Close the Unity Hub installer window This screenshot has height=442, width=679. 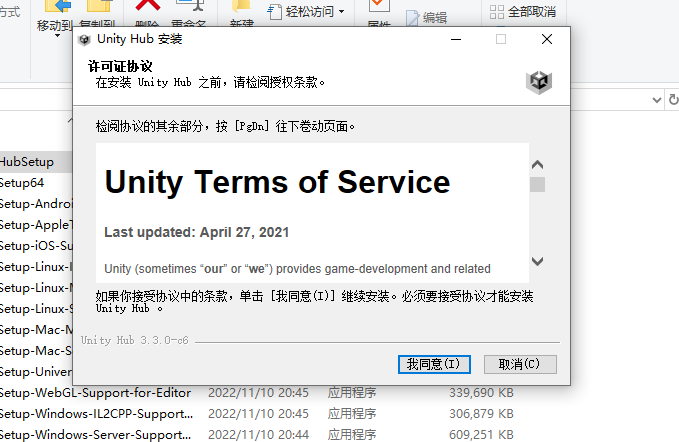coord(547,39)
